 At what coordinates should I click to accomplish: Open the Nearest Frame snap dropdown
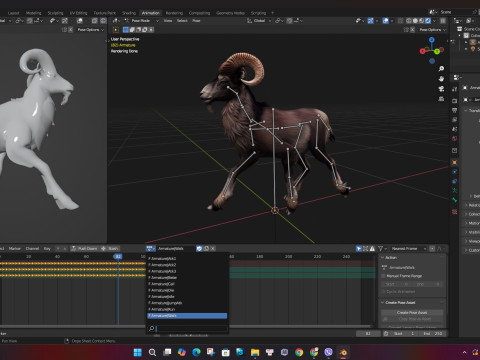[x=409, y=249]
